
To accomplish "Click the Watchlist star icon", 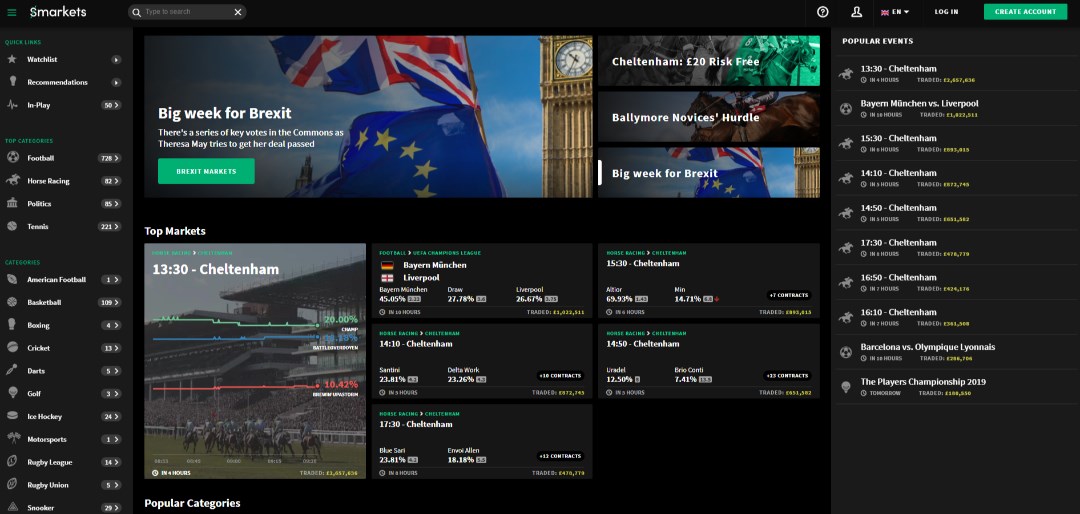I will coord(12,60).
